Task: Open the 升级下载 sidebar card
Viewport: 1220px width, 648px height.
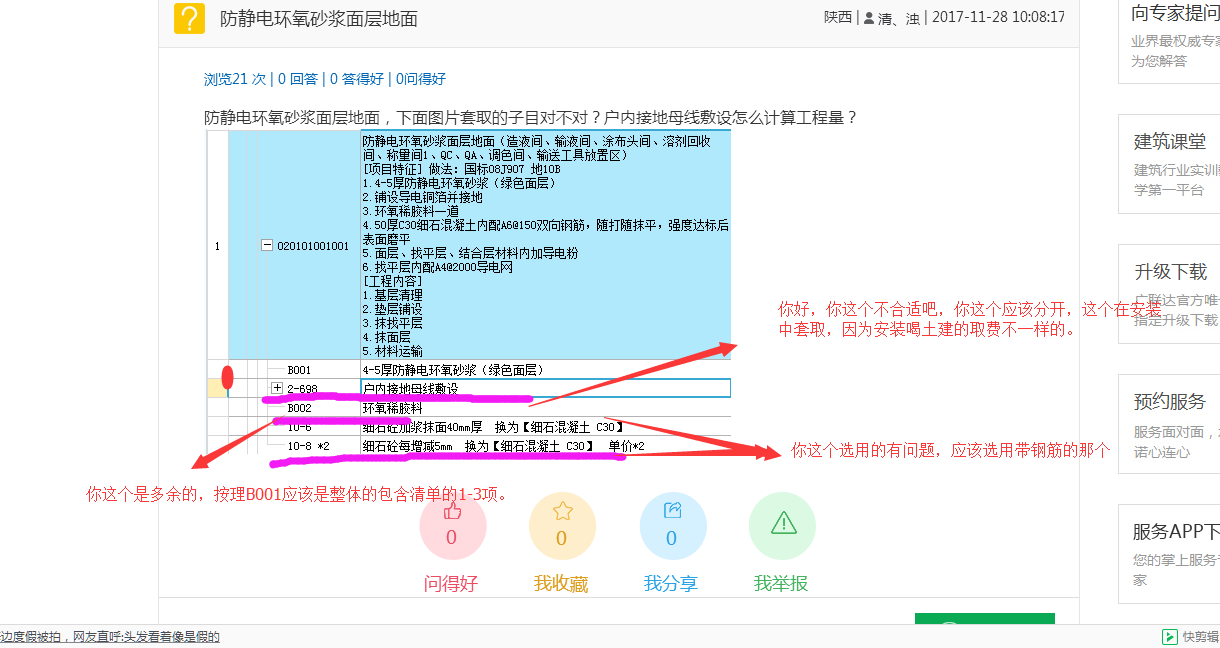Action: 1169,294
